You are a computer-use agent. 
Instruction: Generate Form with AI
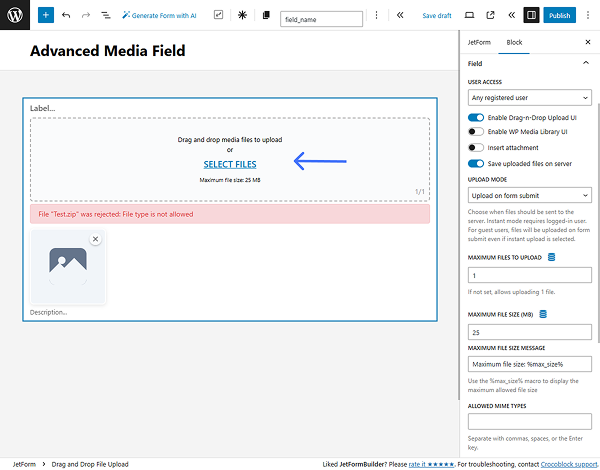pos(159,15)
